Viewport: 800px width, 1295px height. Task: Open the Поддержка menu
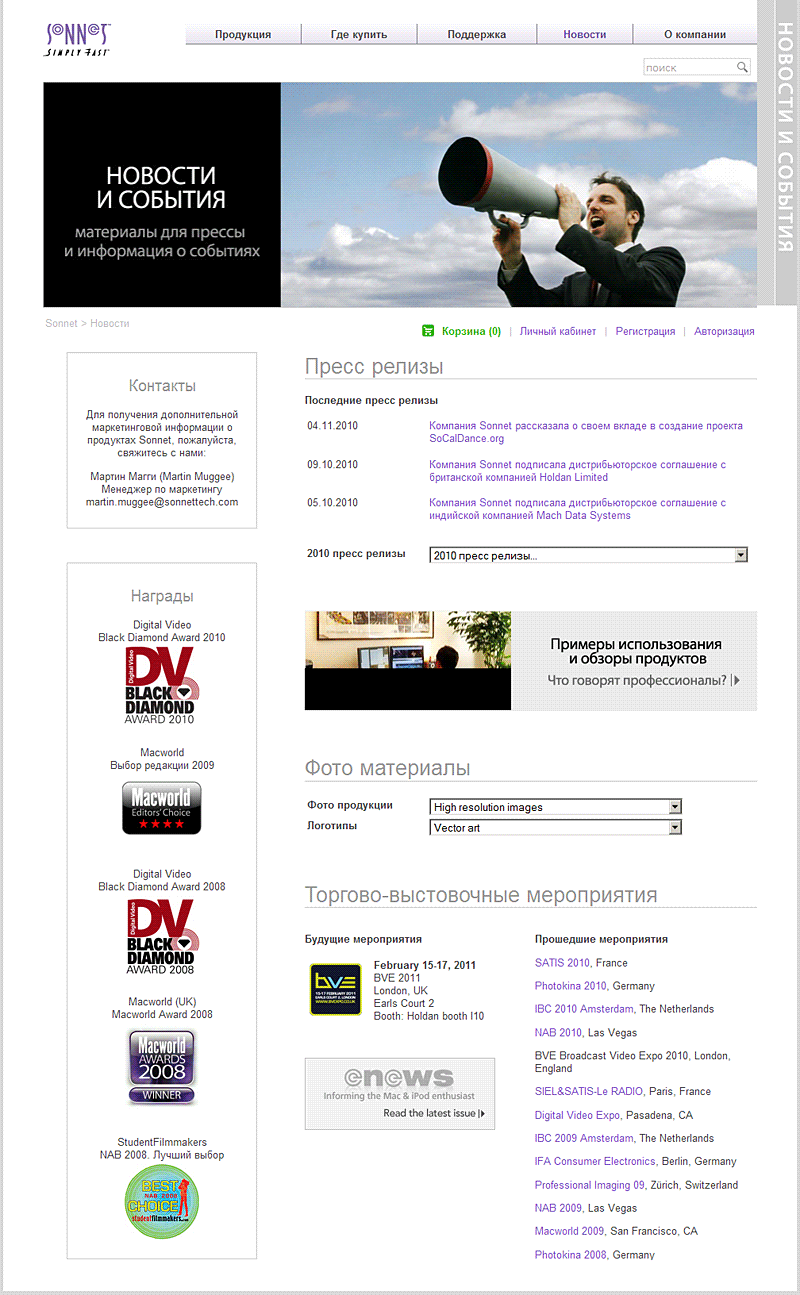pos(477,34)
